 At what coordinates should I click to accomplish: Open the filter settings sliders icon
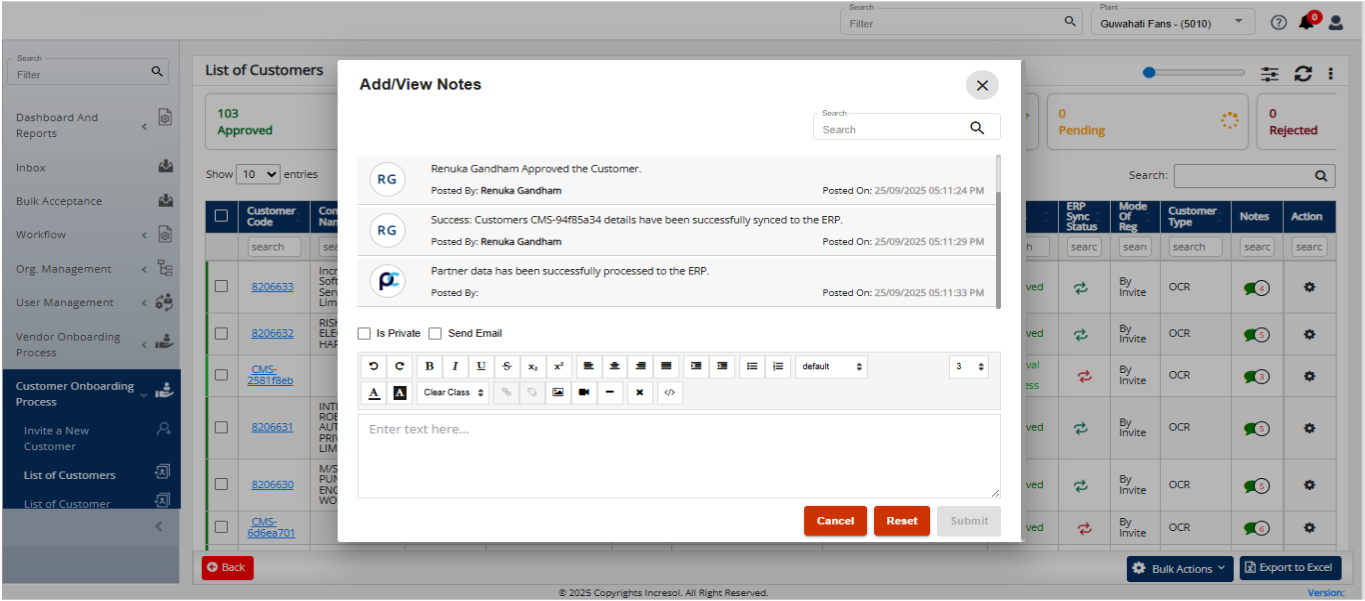coord(1270,73)
